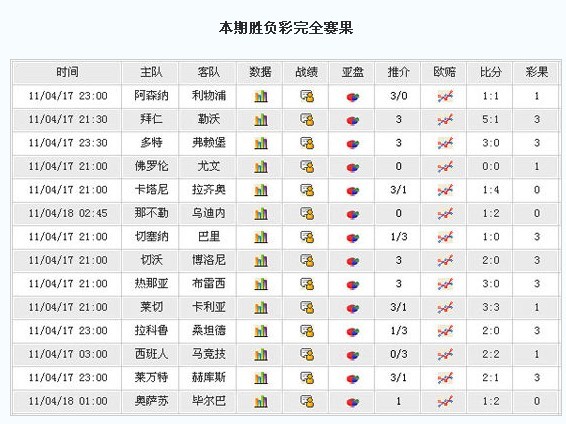Click the 数据 column header
566x424 pixels.
pos(260,72)
